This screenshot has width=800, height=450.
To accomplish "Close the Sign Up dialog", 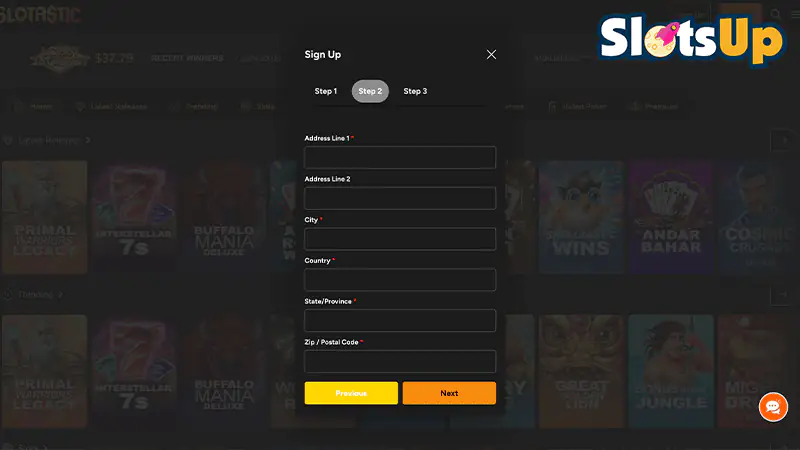I will [x=491, y=55].
